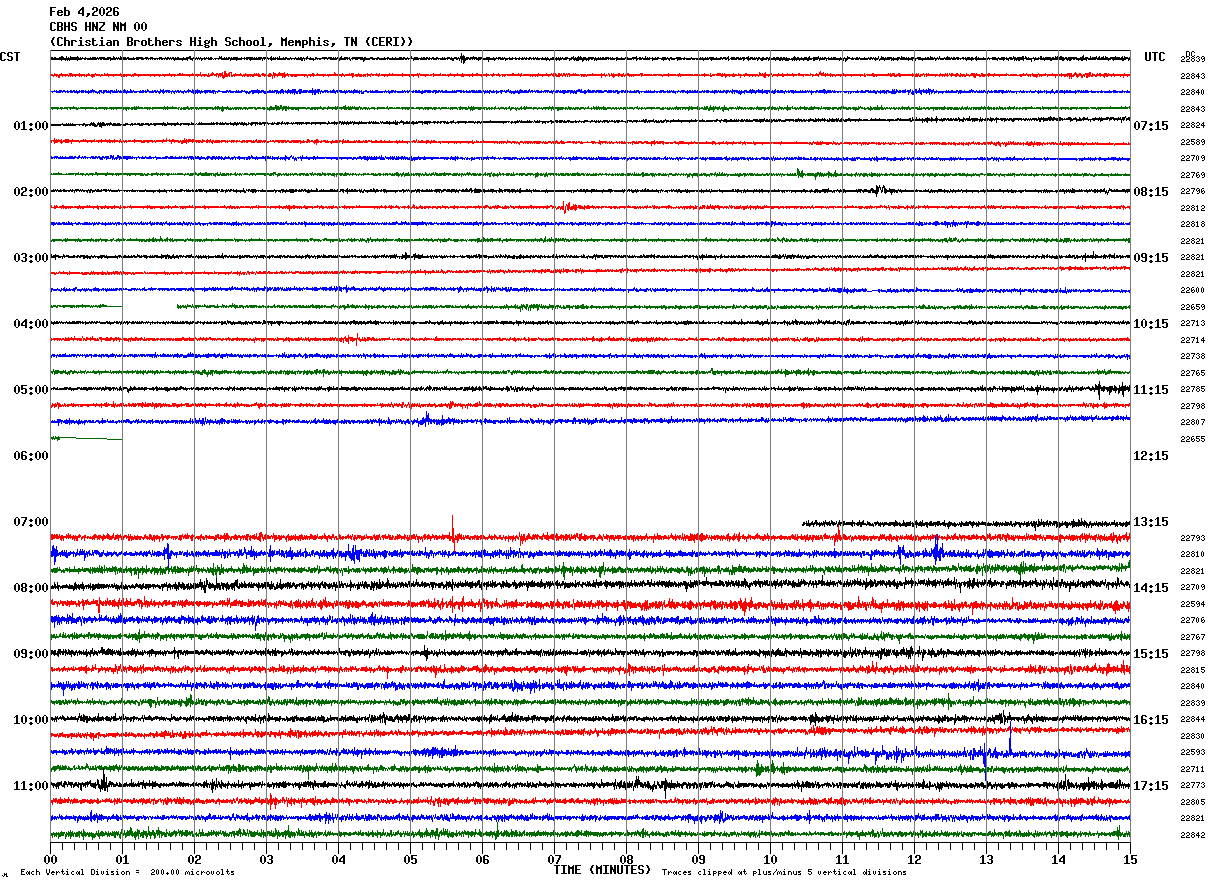Select DC offset value 22842
1210x886 pixels.
(x=1193, y=835)
